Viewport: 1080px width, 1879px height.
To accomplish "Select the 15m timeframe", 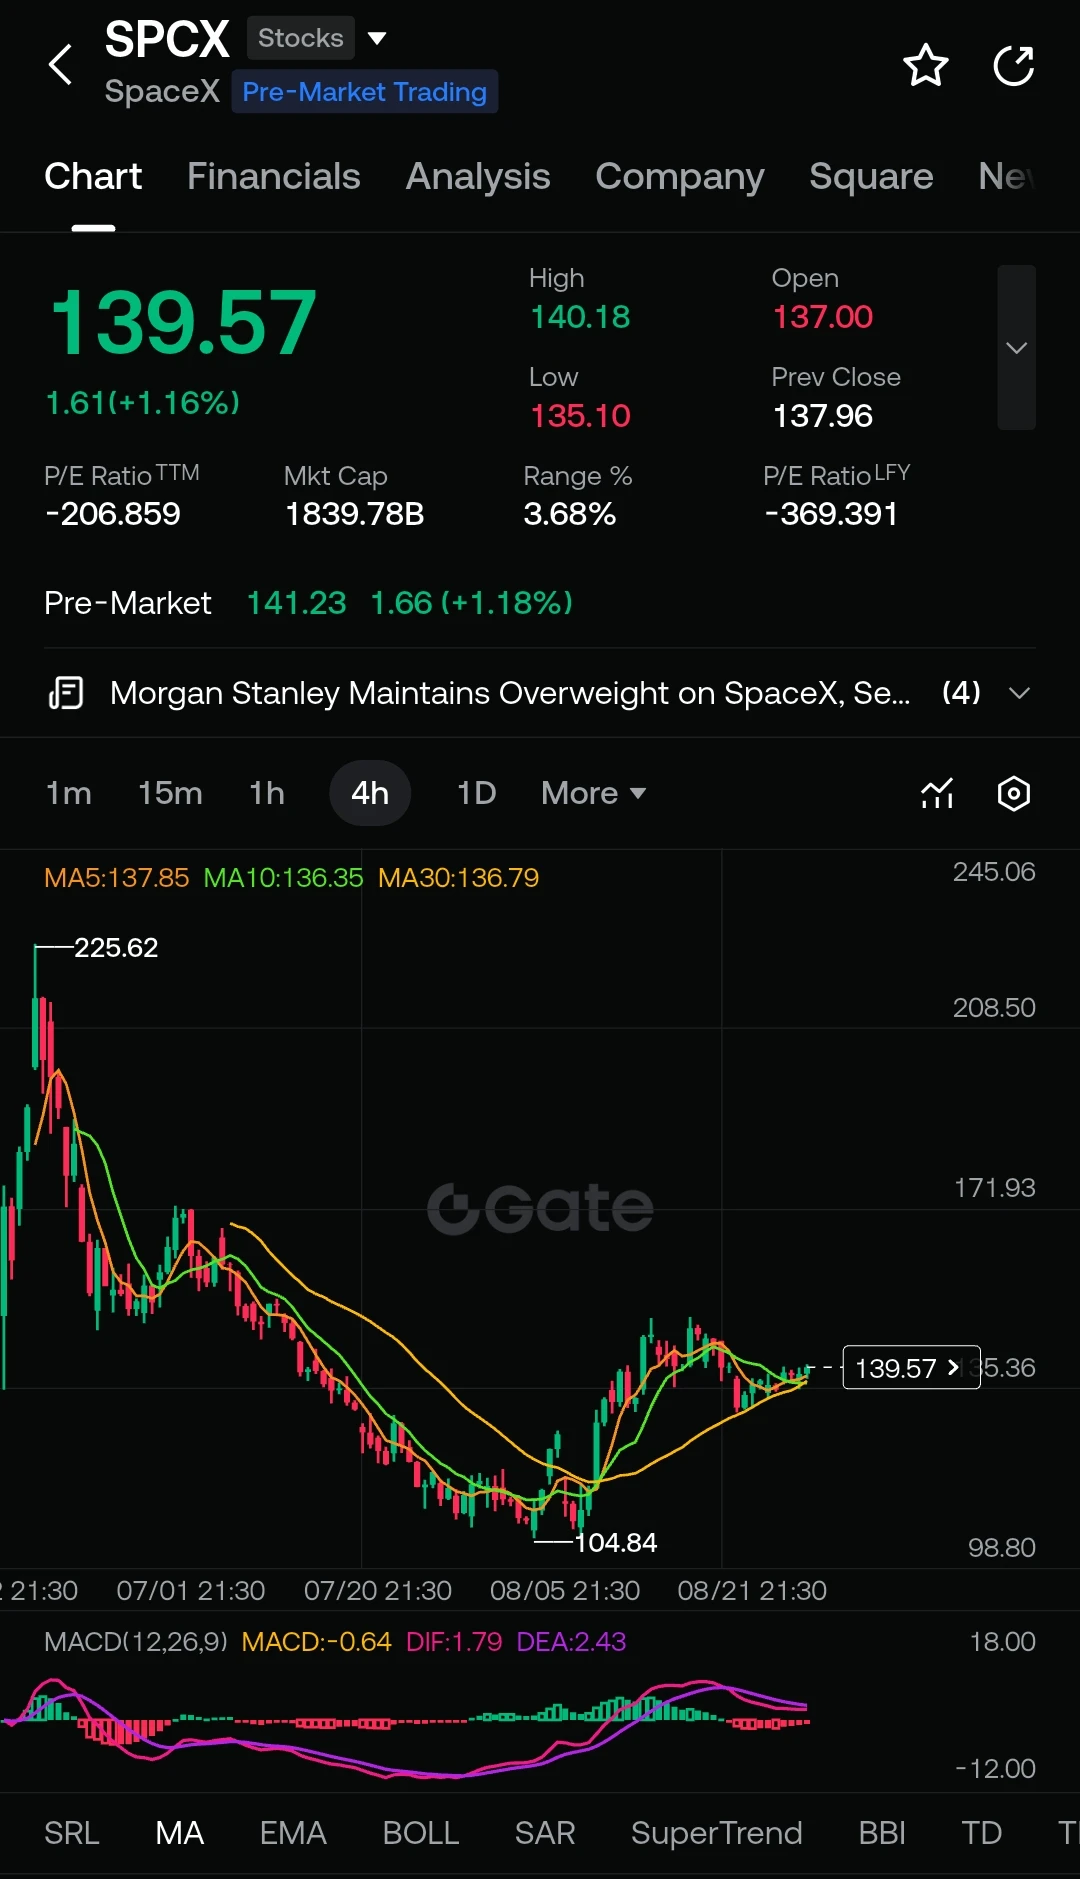I will click(x=170, y=793).
